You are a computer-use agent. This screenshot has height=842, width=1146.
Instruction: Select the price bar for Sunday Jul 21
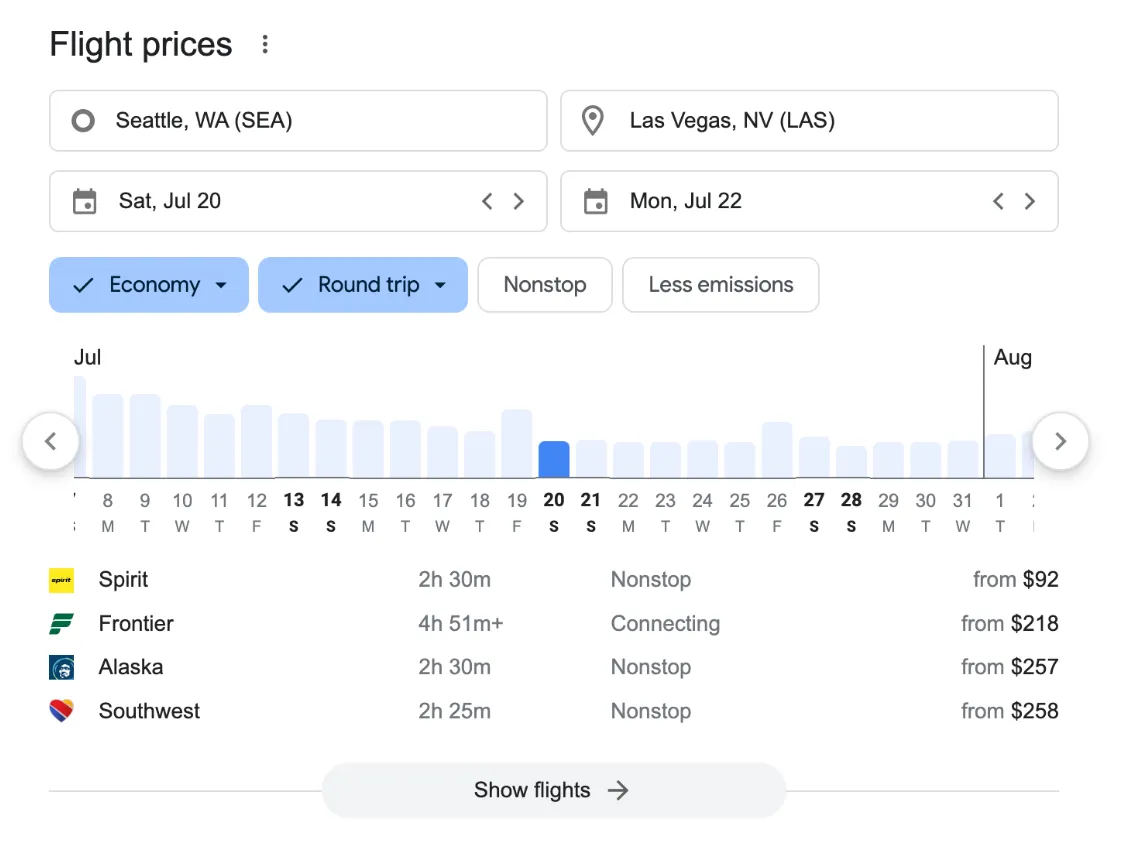591,459
